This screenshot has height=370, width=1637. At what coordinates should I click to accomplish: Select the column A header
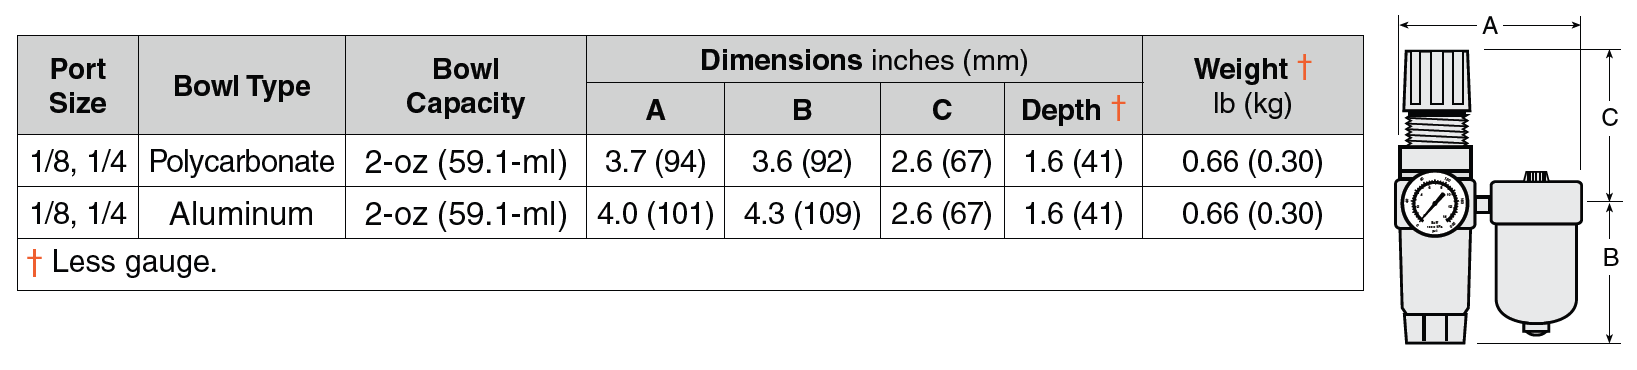coord(655,109)
